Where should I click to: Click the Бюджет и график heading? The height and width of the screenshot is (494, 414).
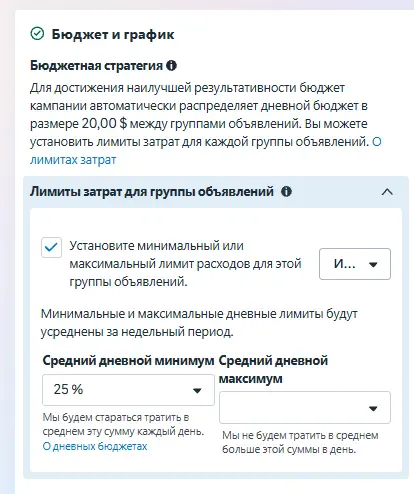(113, 34)
